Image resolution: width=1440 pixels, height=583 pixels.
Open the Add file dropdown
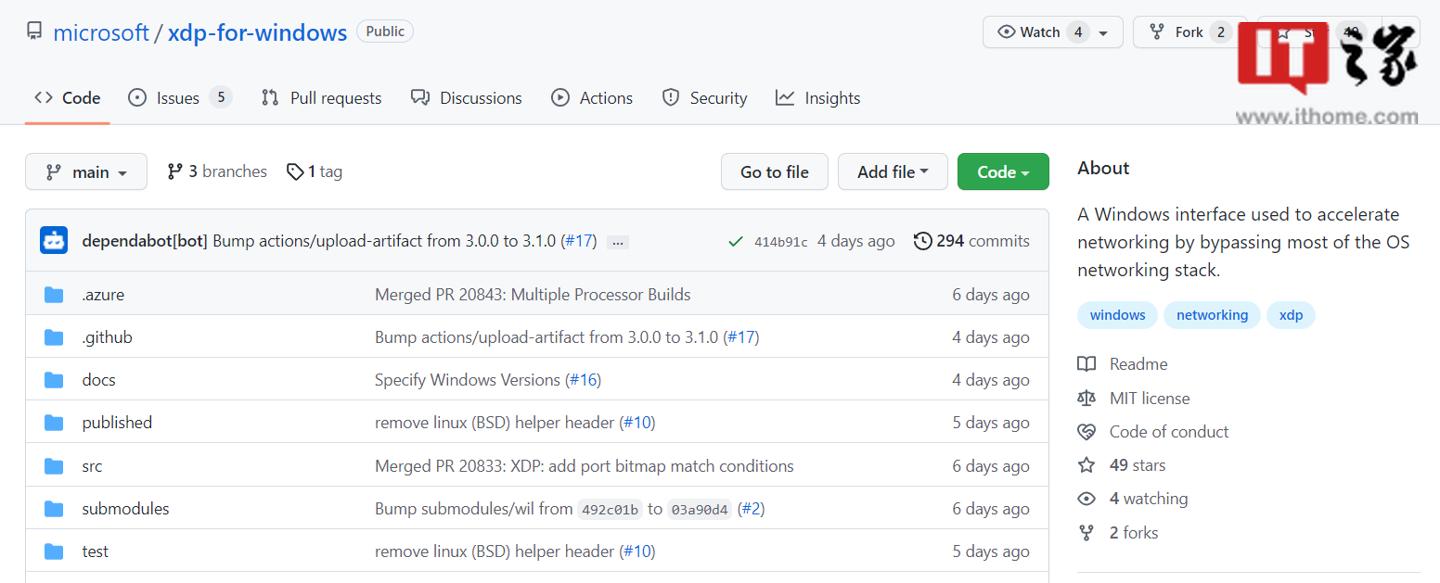892,171
